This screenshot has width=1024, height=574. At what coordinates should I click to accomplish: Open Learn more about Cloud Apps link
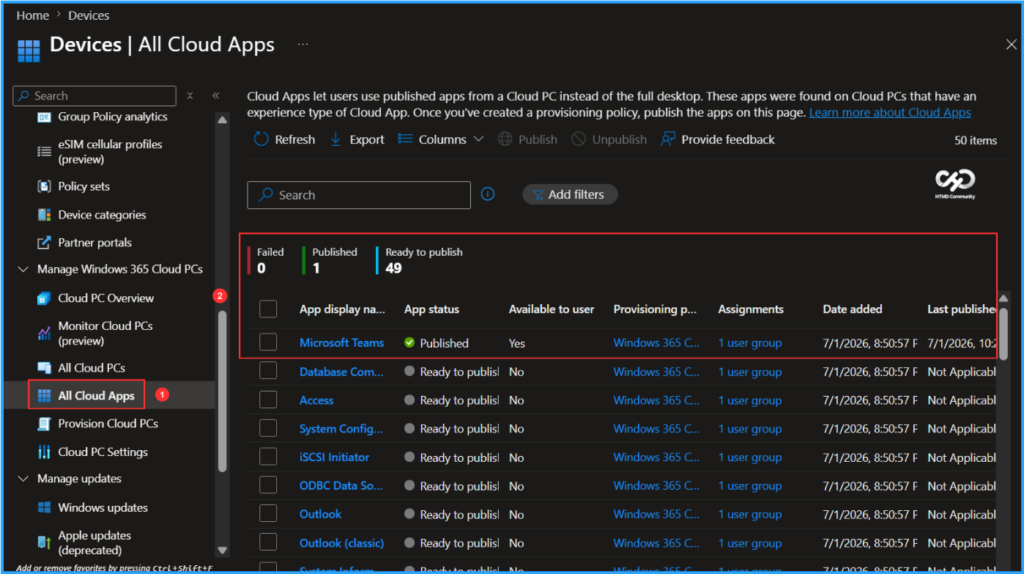[889, 112]
